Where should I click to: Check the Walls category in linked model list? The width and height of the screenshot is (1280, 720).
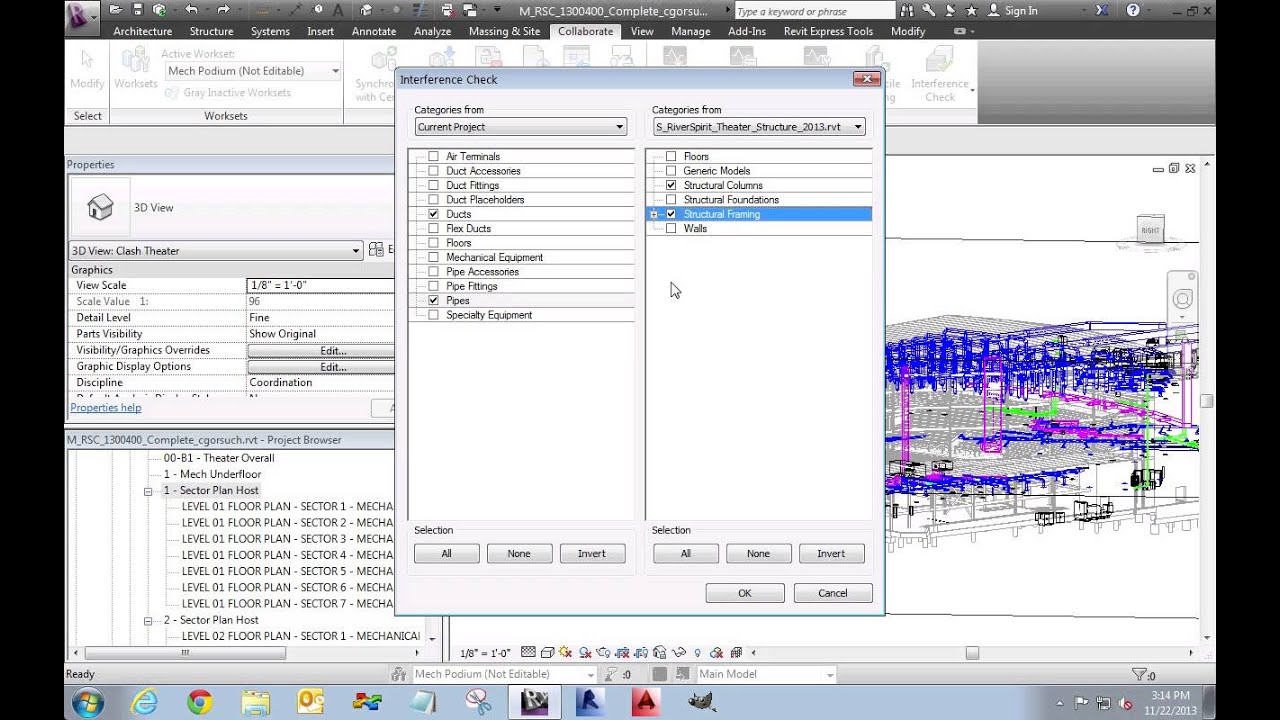671,228
